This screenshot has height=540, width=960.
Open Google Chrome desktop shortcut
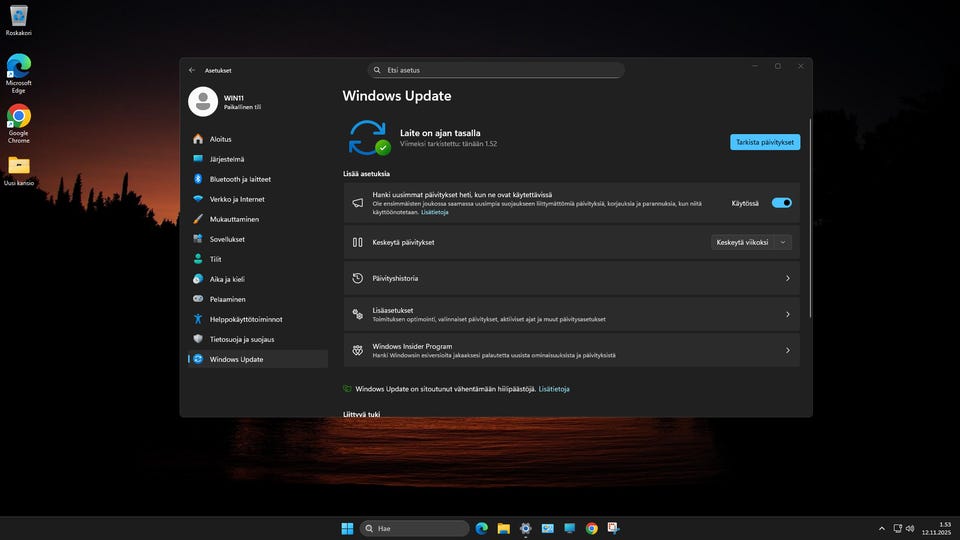coord(19,117)
